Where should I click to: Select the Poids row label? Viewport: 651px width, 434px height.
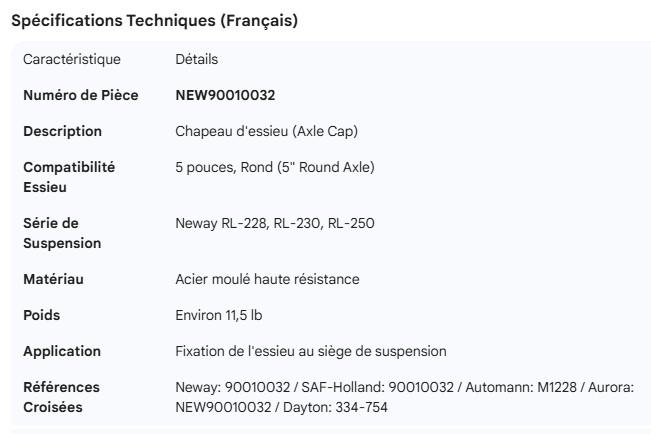pos(42,315)
